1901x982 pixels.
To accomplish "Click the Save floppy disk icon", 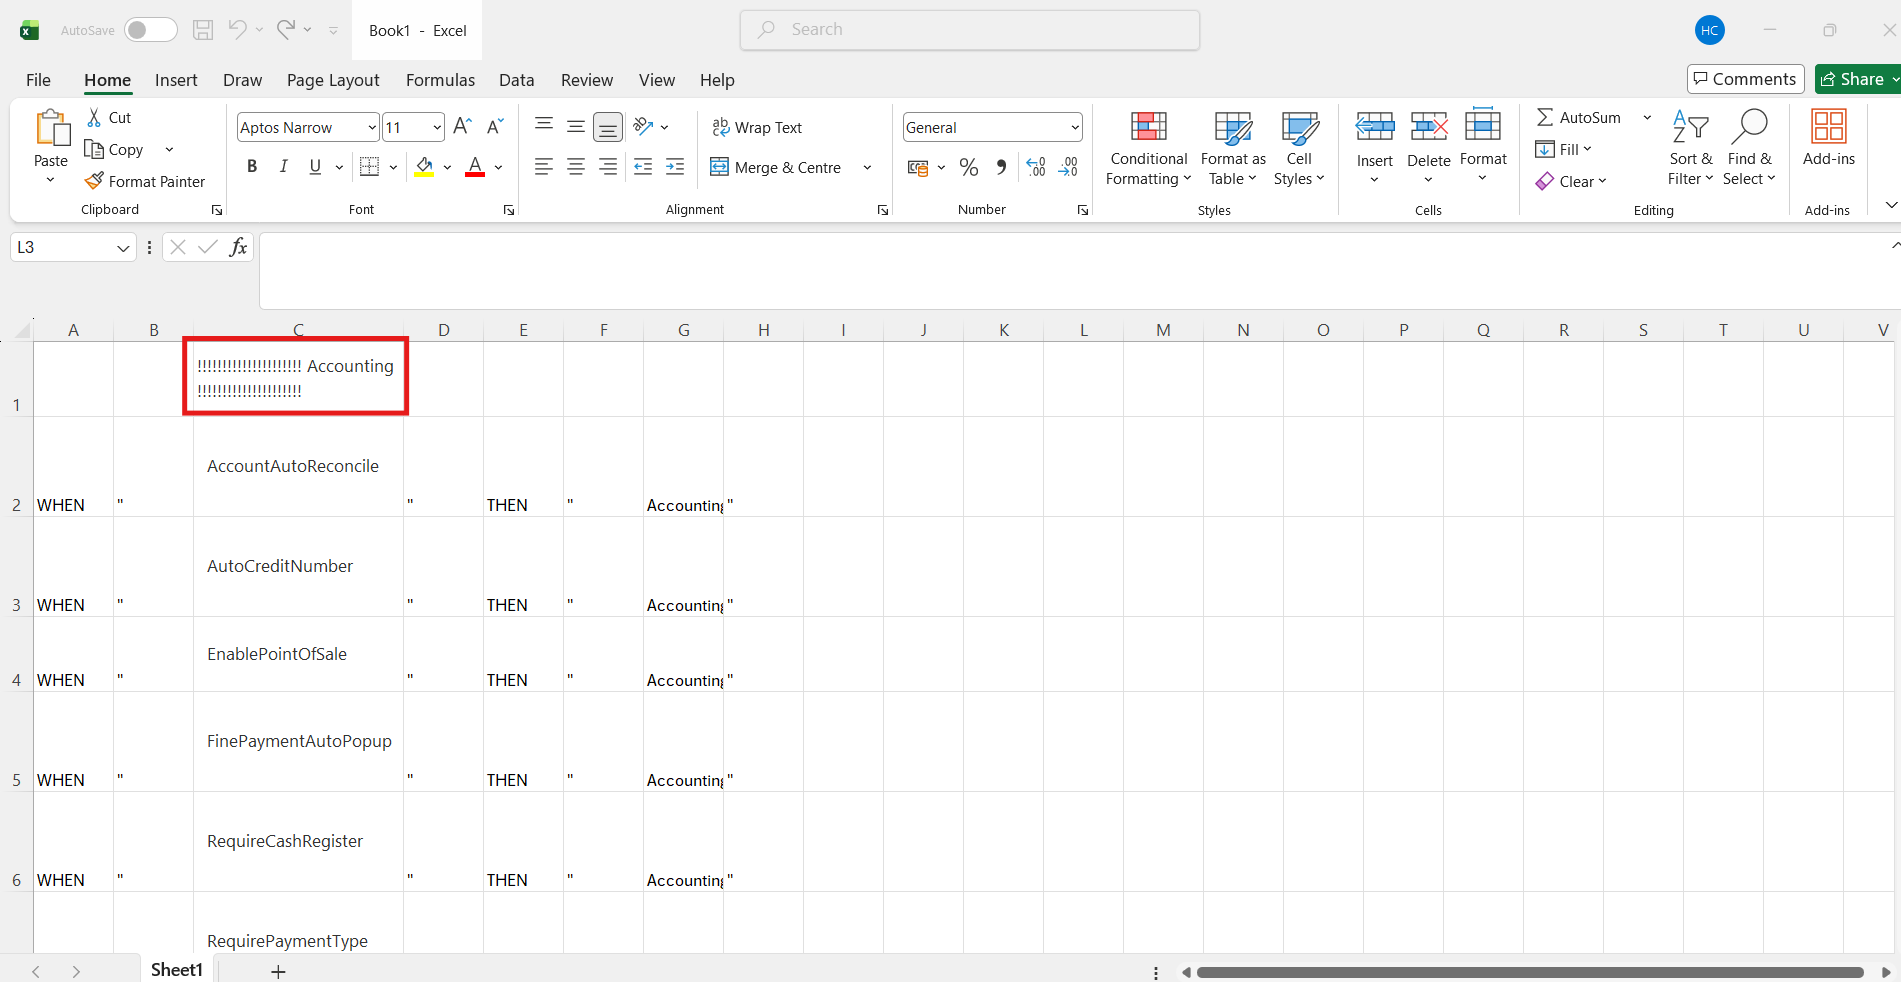I will click(x=203, y=30).
